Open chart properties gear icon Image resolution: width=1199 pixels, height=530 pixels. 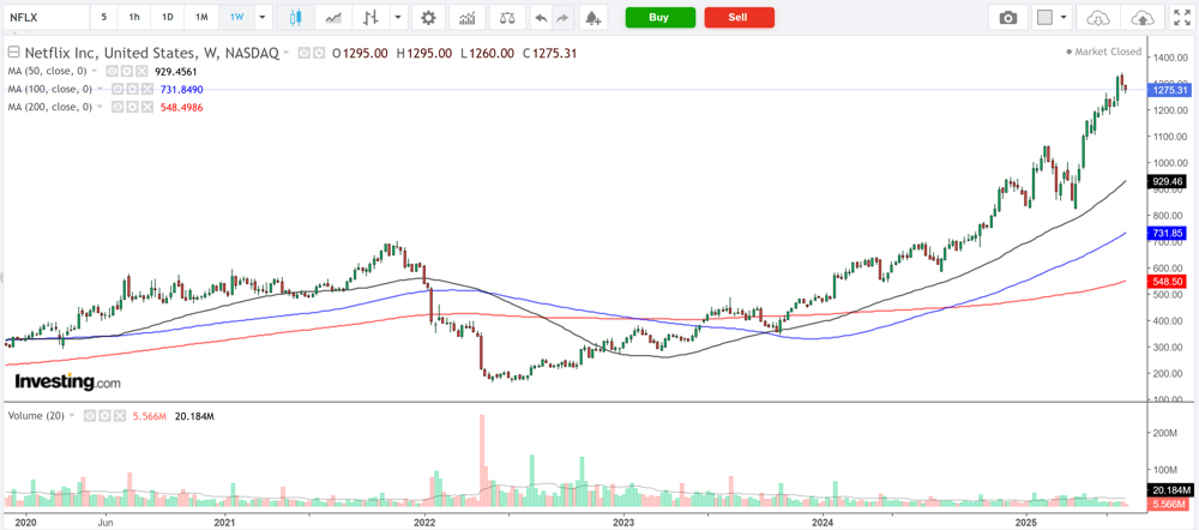pos(429,18)
